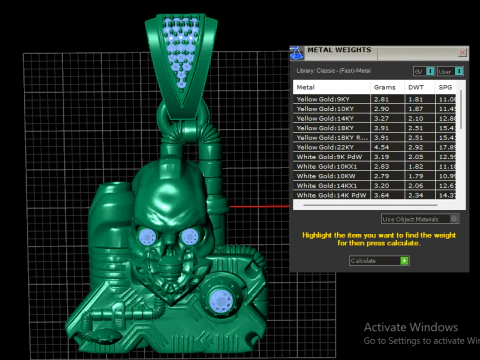The height and width of the screenshot is (360, 480).
Task: Click the green Calculate play arrow
Action: tap(404, 261)
